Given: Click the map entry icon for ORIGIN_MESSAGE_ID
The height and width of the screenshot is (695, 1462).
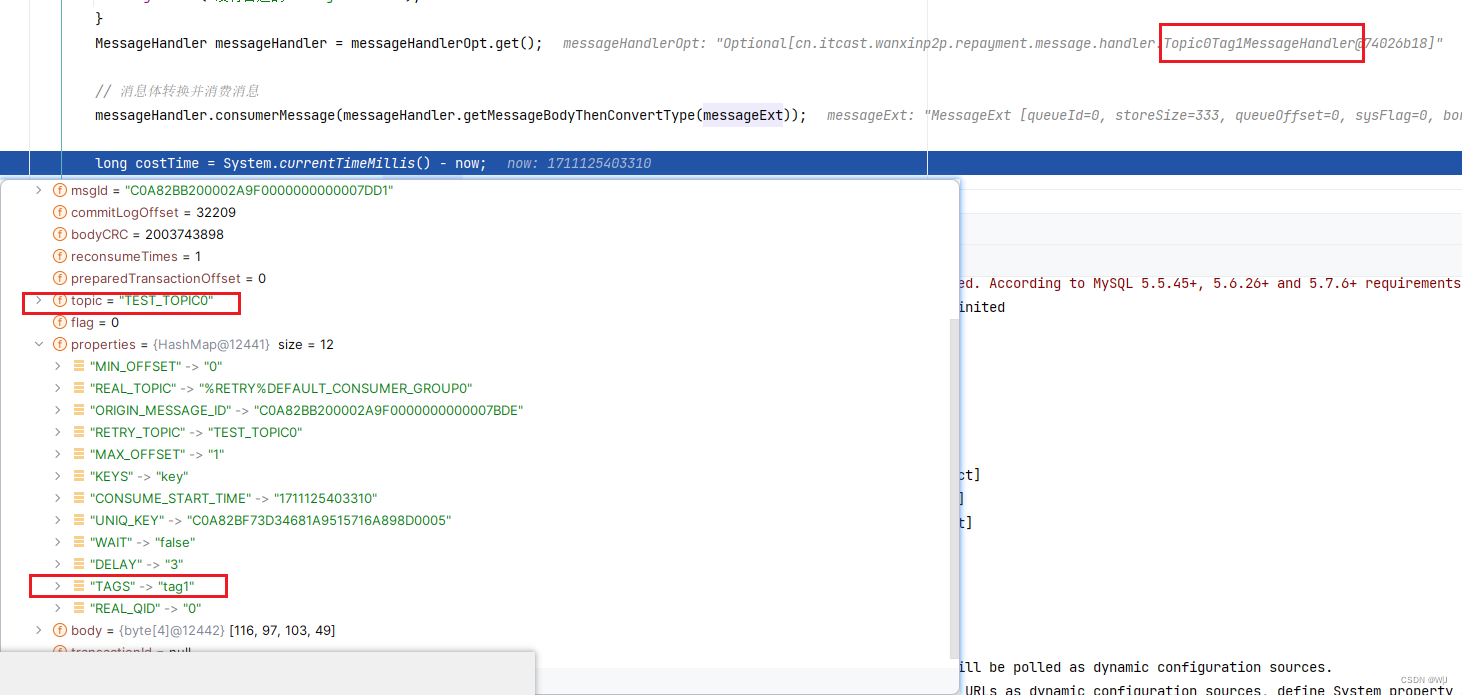Looking at the screenshot, I should pos(79,410).
